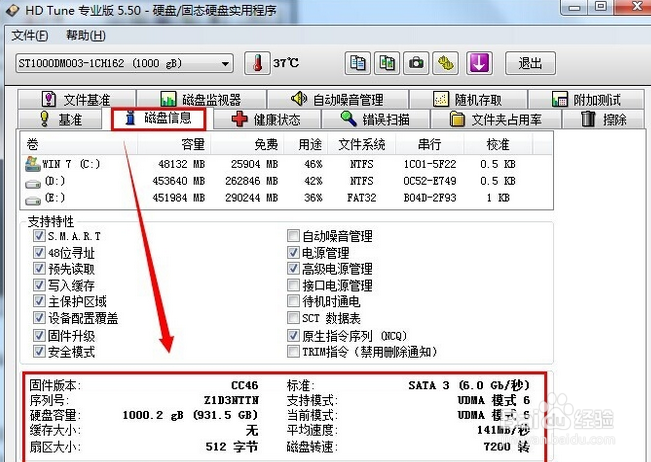The height and width of the screenshot is (462, 651).
Task: Toggle the 接口电源管理 checkbox
Action: [x=293, y=285]
